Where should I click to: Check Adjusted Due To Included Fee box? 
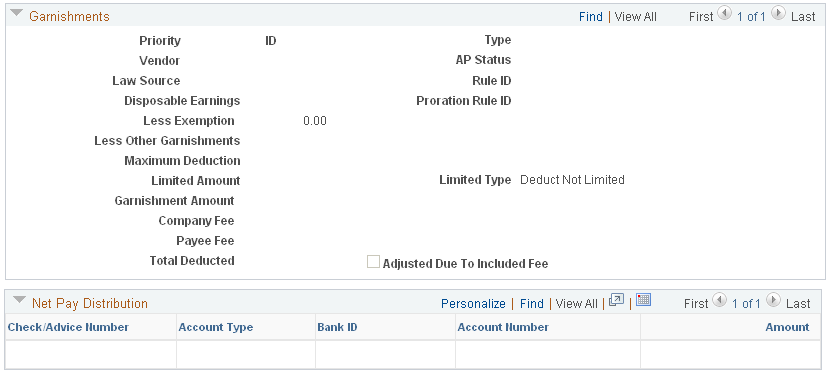click(x=373, y=262)
